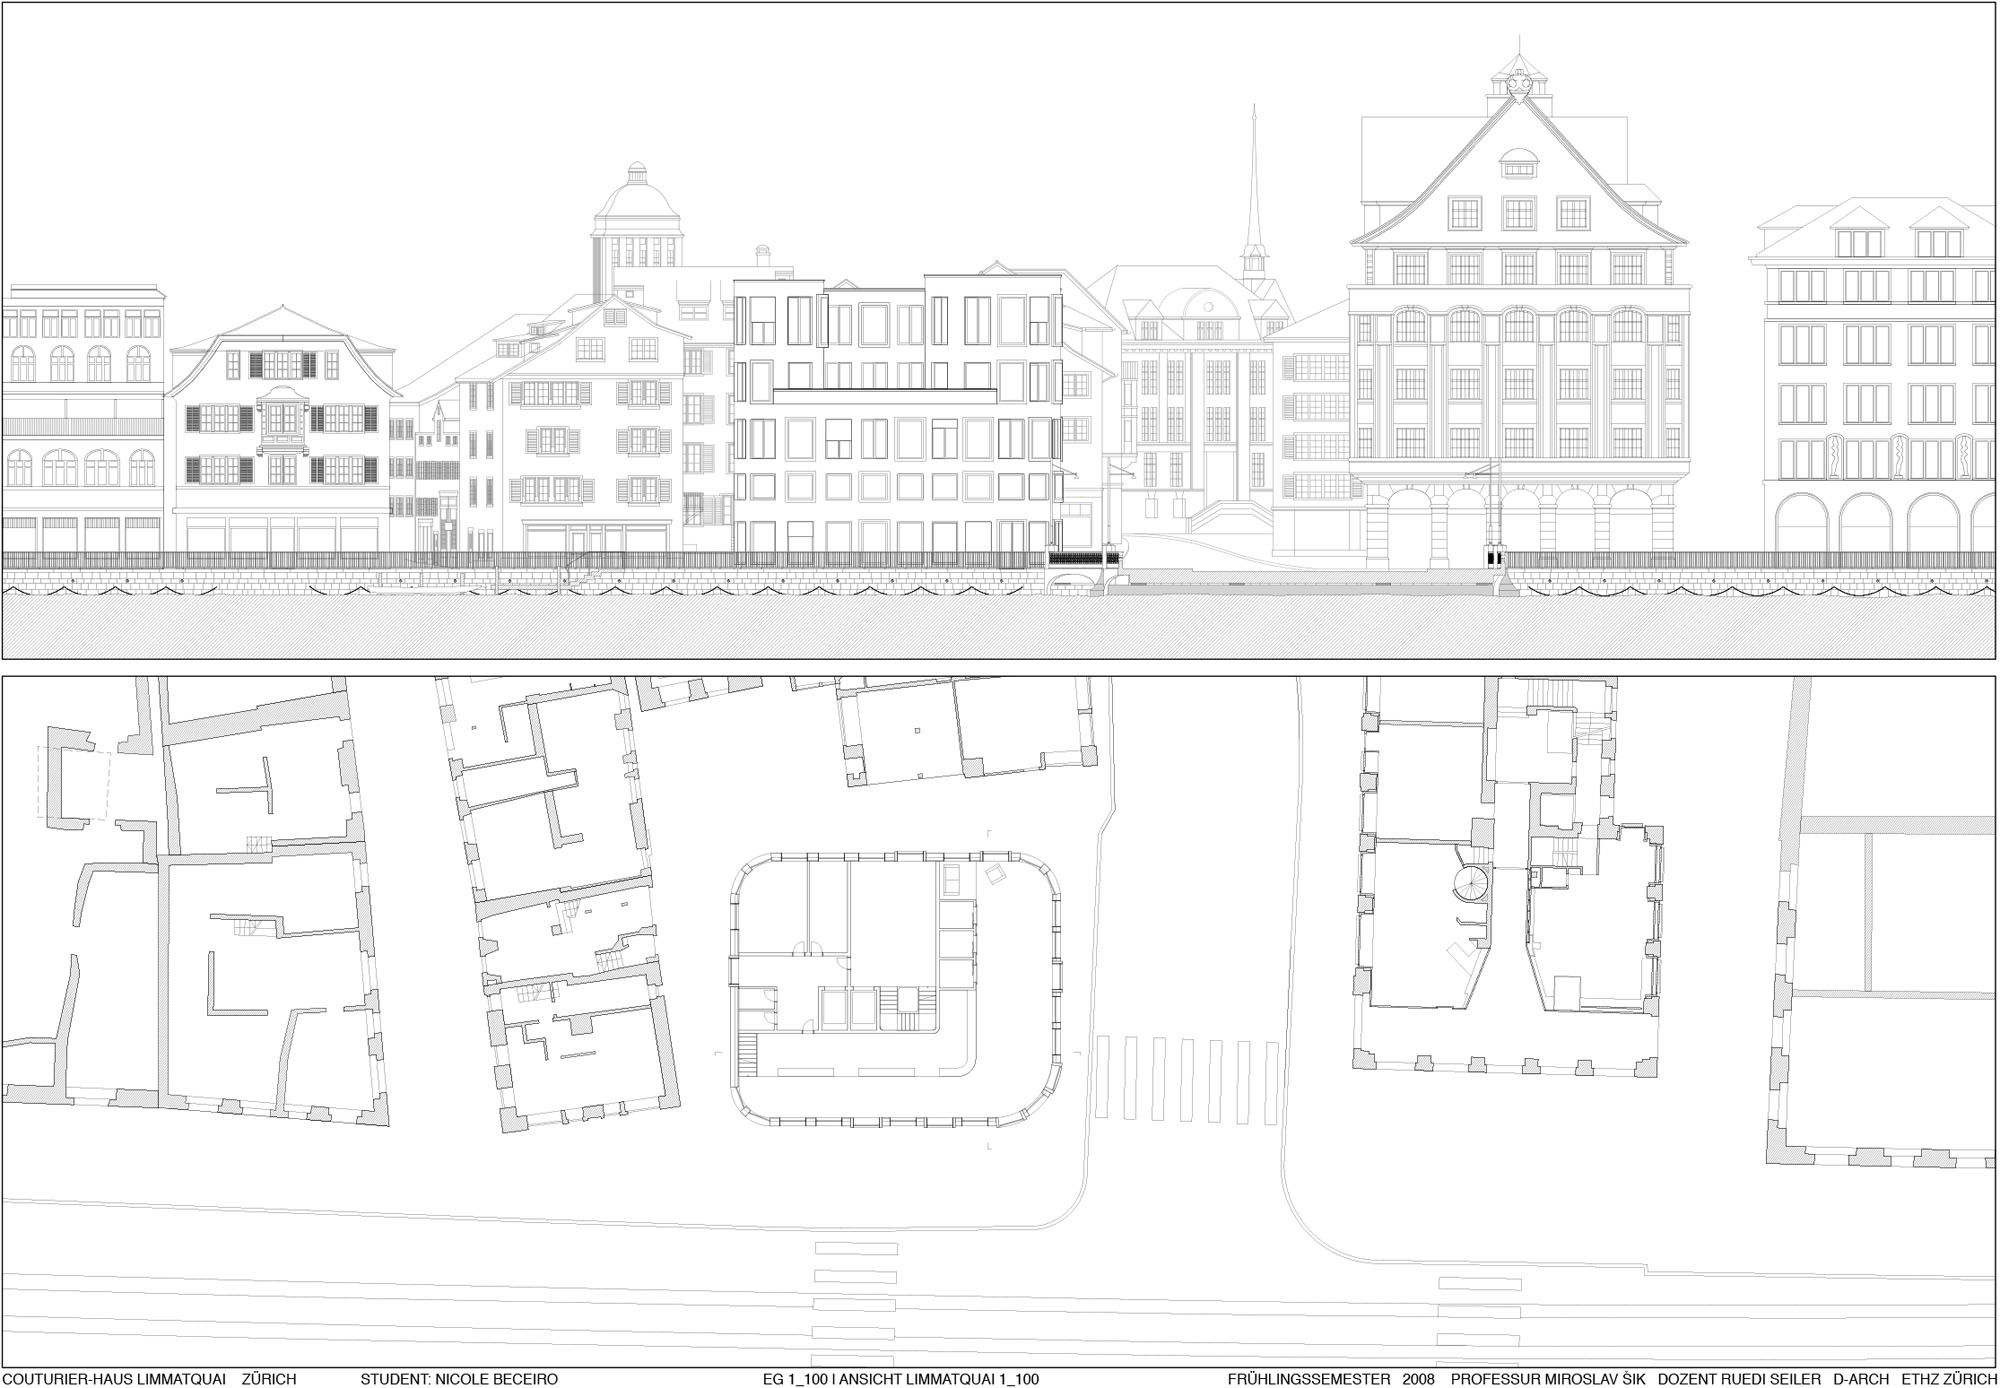Click the 'PROFESSUR MIROSLAV ŠIK' credit

click(1548, 1379)
